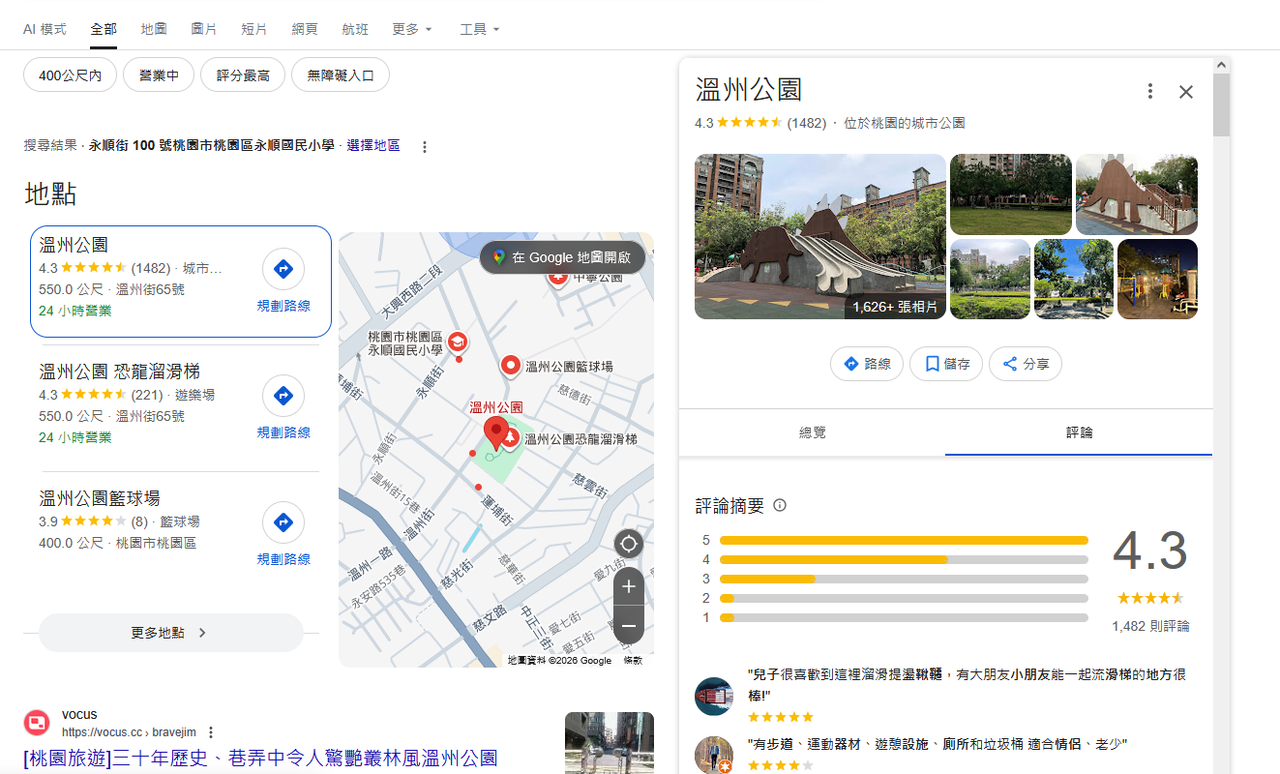
Task: Open the three-dot menu beside vocus URL
Action: click(211, 732)
